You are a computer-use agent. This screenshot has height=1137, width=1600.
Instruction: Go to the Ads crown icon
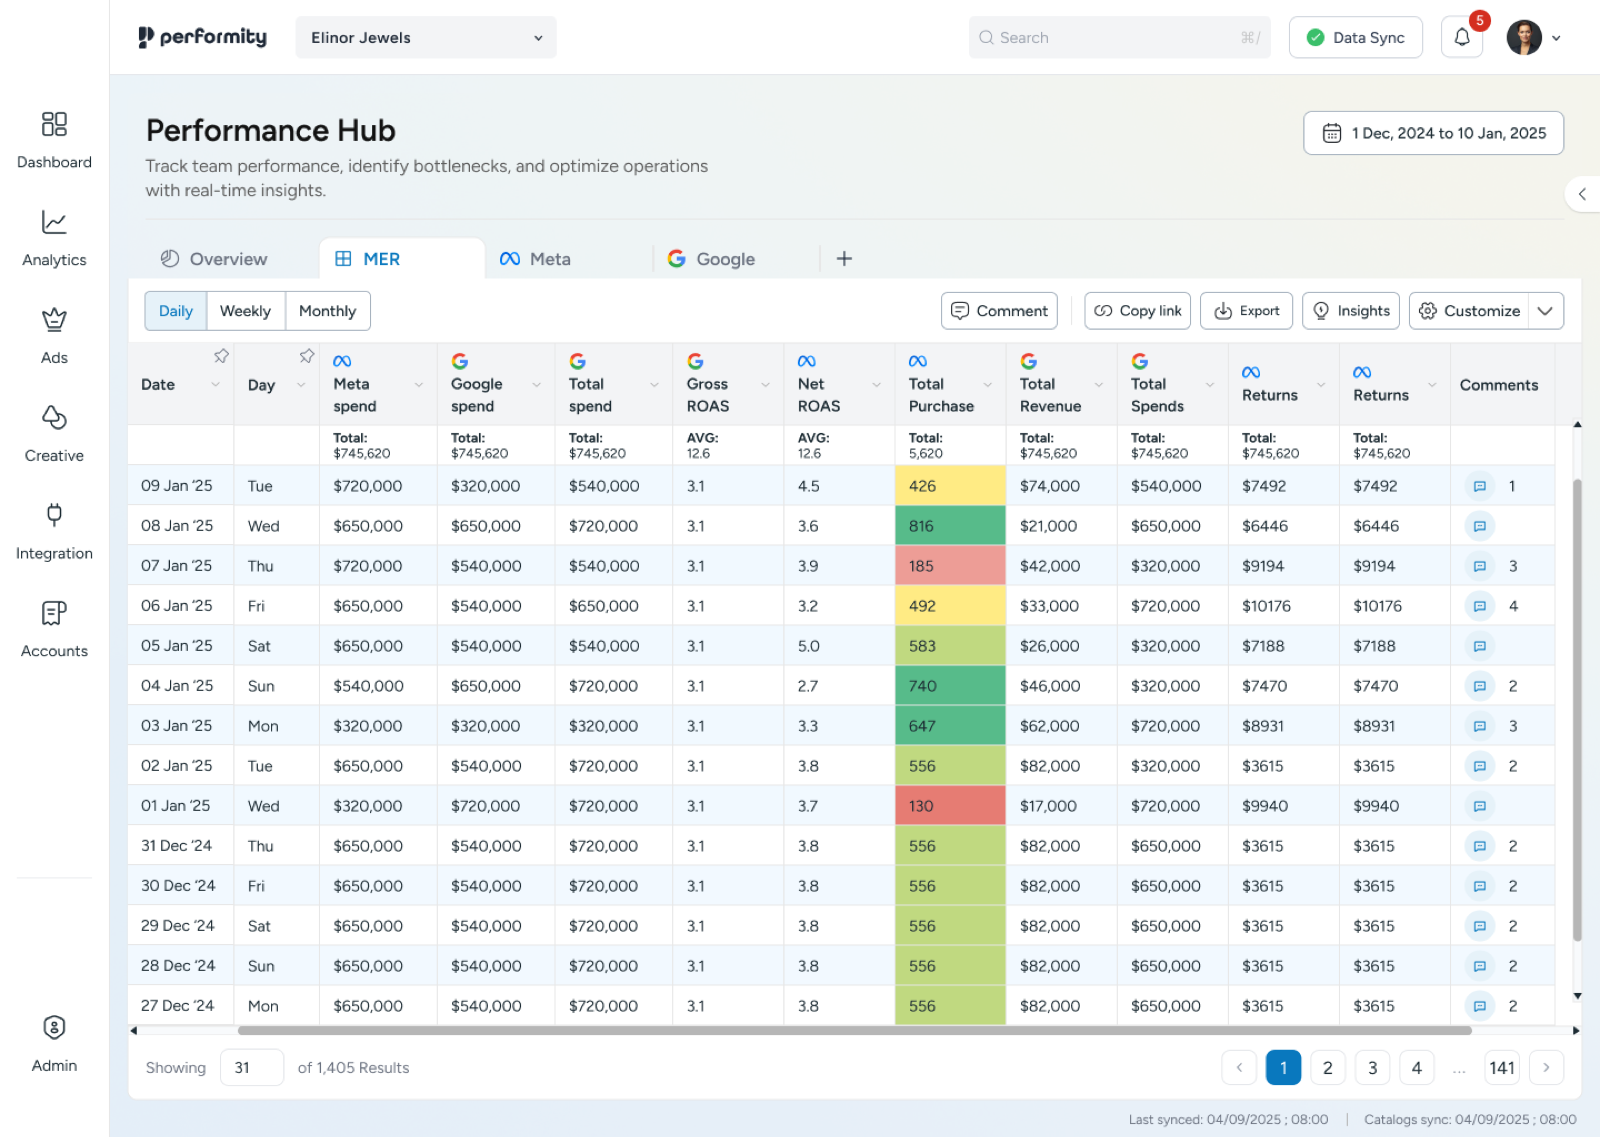[x=54, y=320]
